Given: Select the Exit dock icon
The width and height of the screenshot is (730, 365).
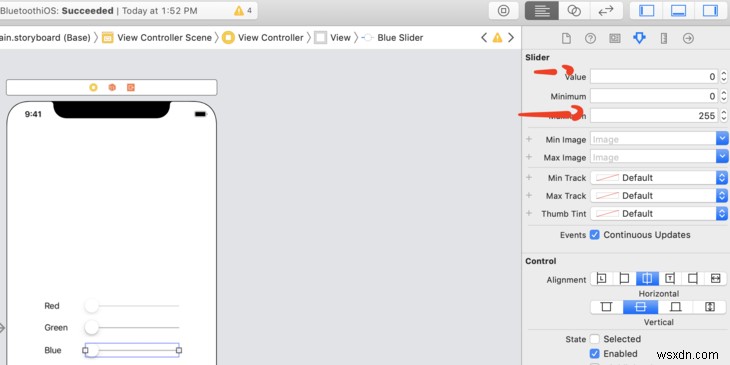Looking at the screenshot, I should coord(131,88).
